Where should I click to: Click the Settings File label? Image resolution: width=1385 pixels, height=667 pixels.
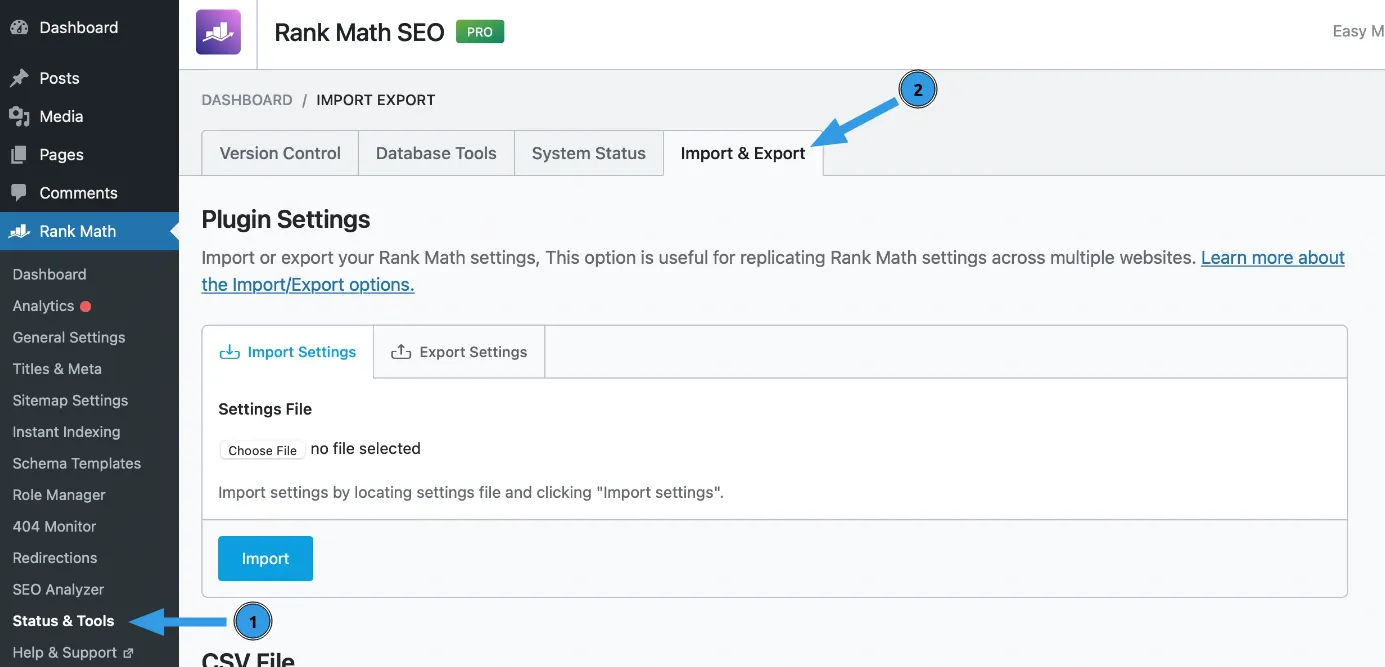[x=265, y=409]
